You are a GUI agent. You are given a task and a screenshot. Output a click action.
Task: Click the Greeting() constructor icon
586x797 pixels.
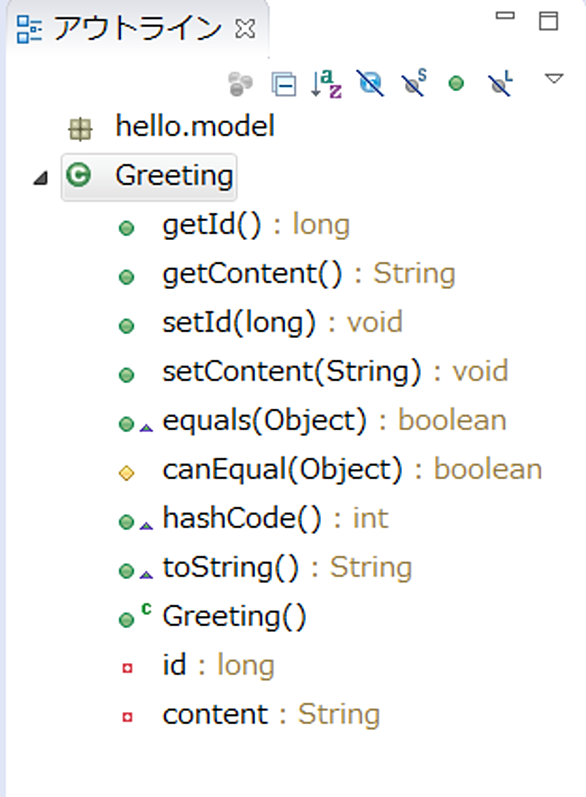tap(127, 620)
